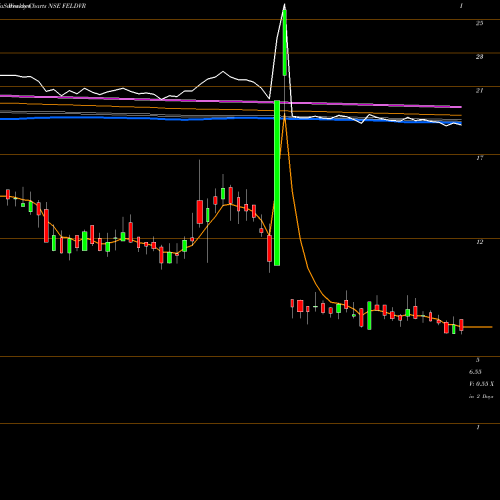Select the 12 price axis label
500x500 pixels.
pyautogui.click(x=479, y=242)
